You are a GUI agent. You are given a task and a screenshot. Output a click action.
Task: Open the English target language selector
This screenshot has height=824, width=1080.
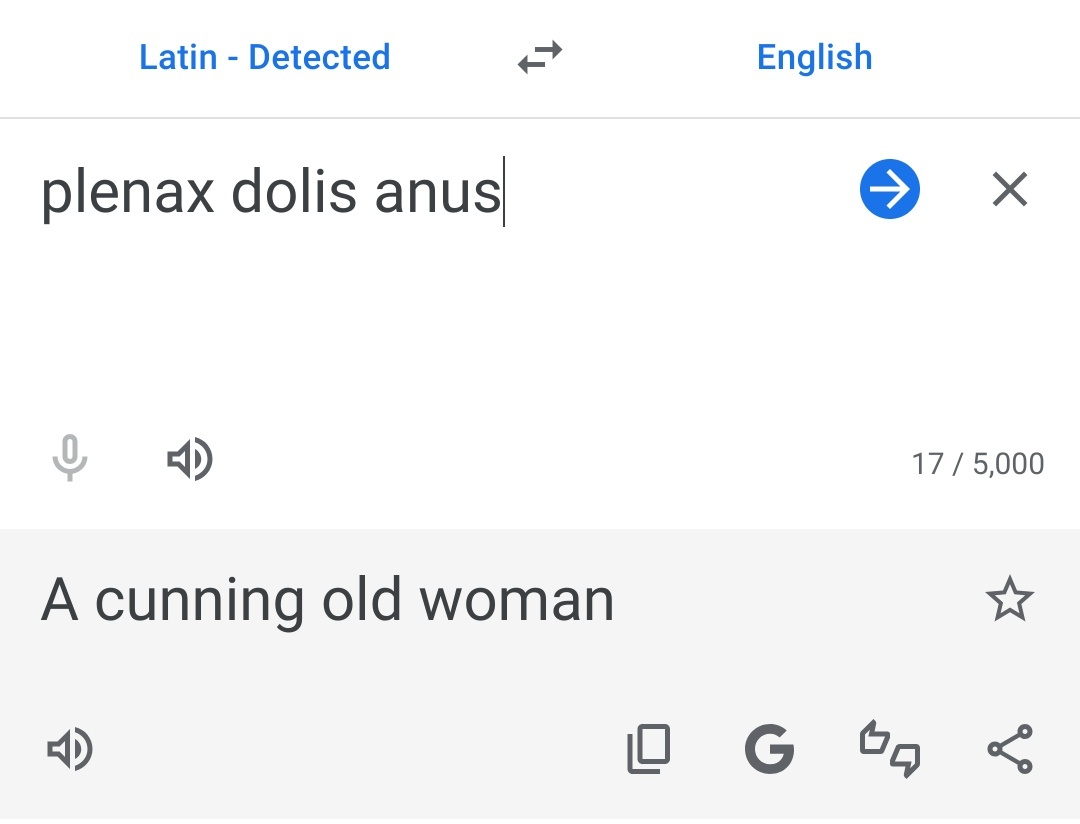pyautogui.click(x=814, y=57)
